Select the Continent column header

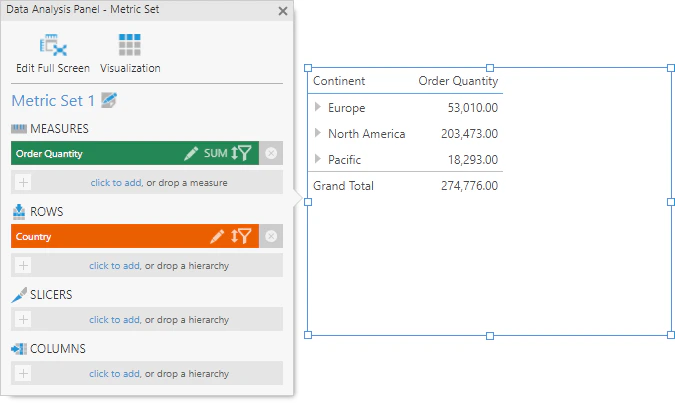[x=339, y=81]
